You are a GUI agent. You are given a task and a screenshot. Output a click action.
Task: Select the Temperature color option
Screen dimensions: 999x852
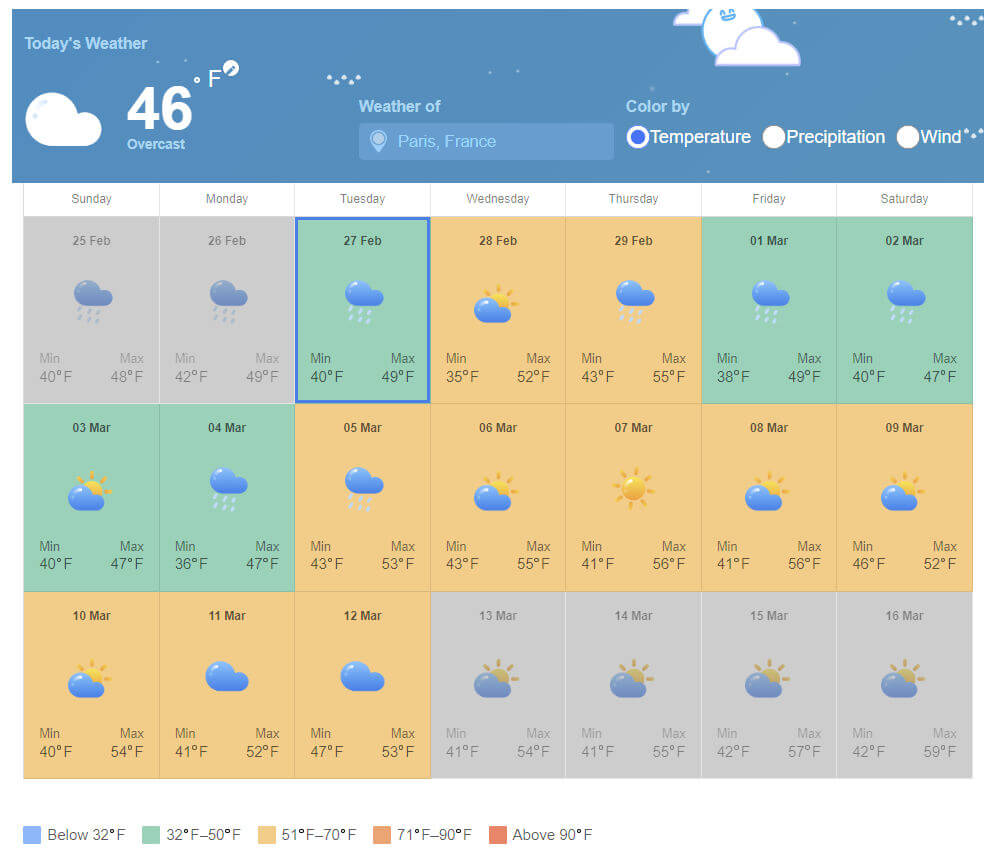pos(637,138)
